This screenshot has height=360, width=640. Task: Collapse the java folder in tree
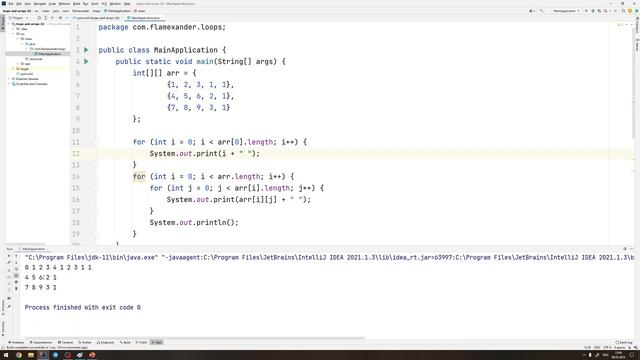(x=22, y=44)
